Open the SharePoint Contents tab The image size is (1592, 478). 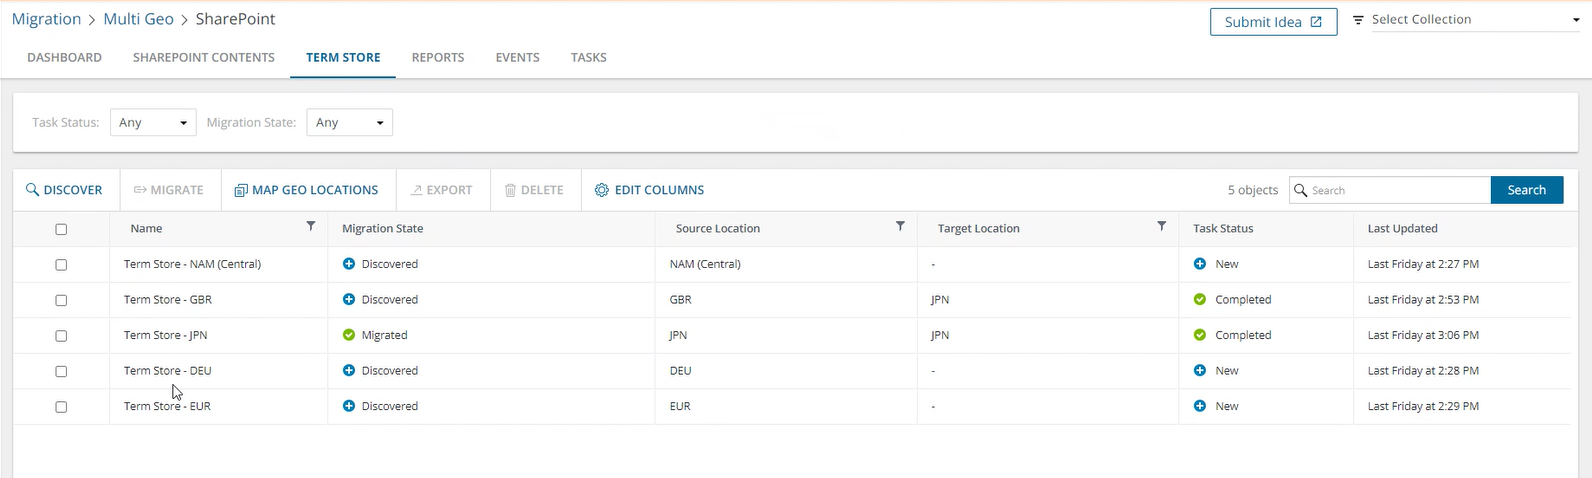[x=203, y=57]
